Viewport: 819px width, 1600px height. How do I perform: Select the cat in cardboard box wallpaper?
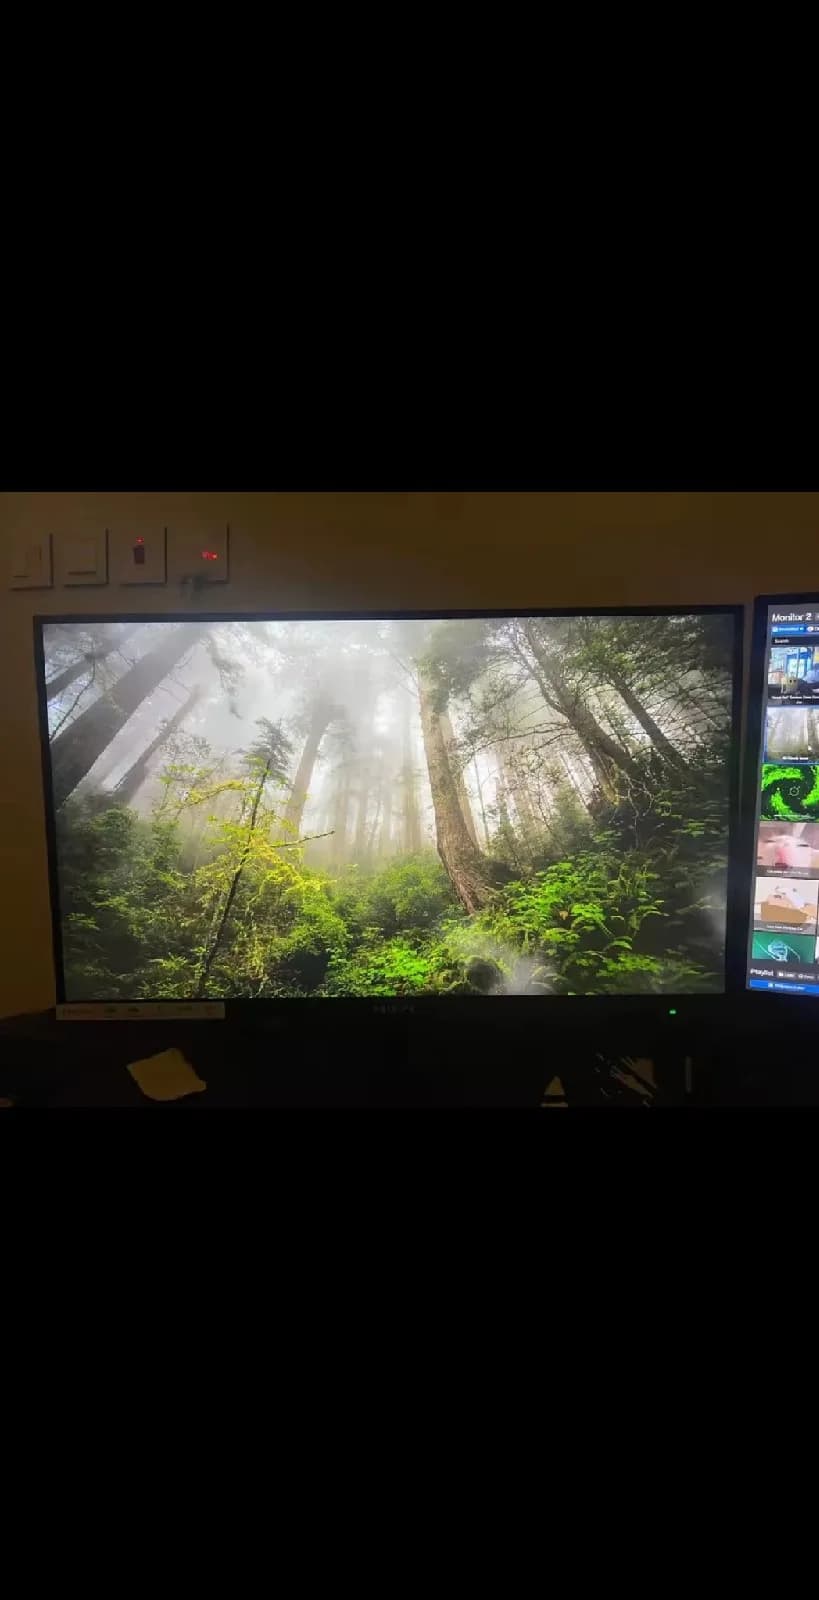(x=786, y=905)
